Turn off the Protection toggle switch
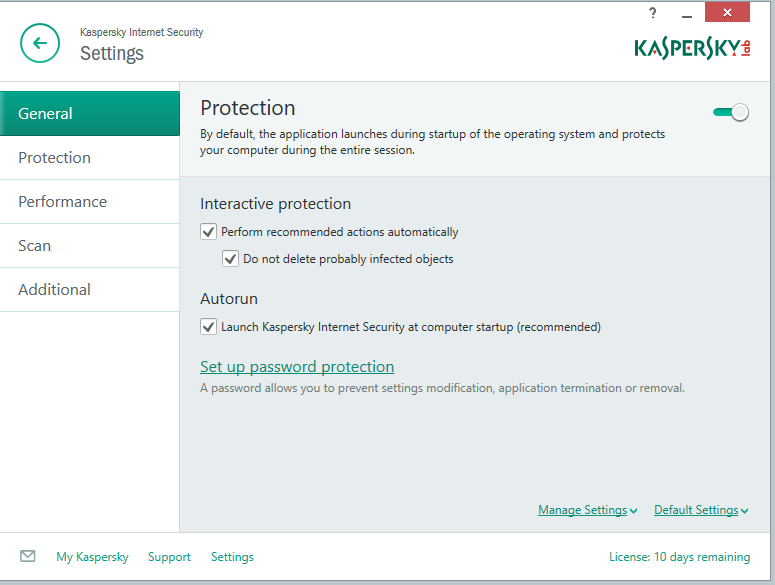Viewport: 775px width, 585px height. pyautogui.click(x=731, y=112)
